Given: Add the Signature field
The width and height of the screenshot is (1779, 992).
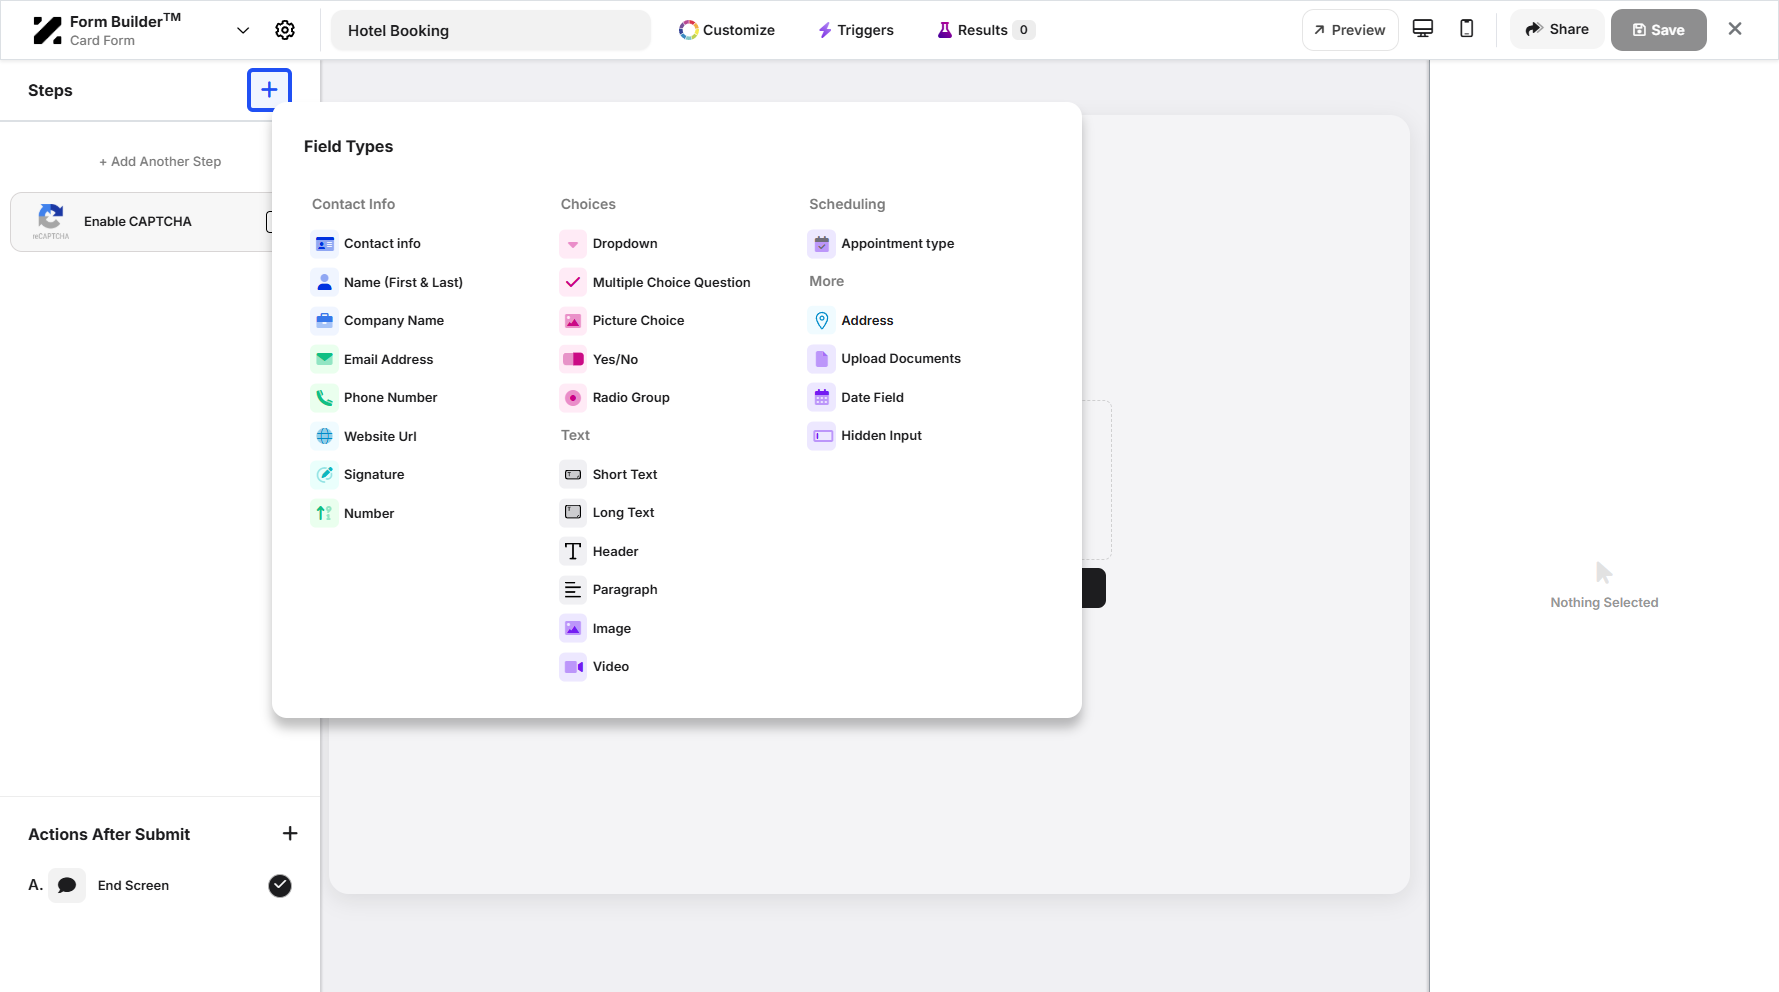Looking at the screenshot, I should tap(358, 474).
